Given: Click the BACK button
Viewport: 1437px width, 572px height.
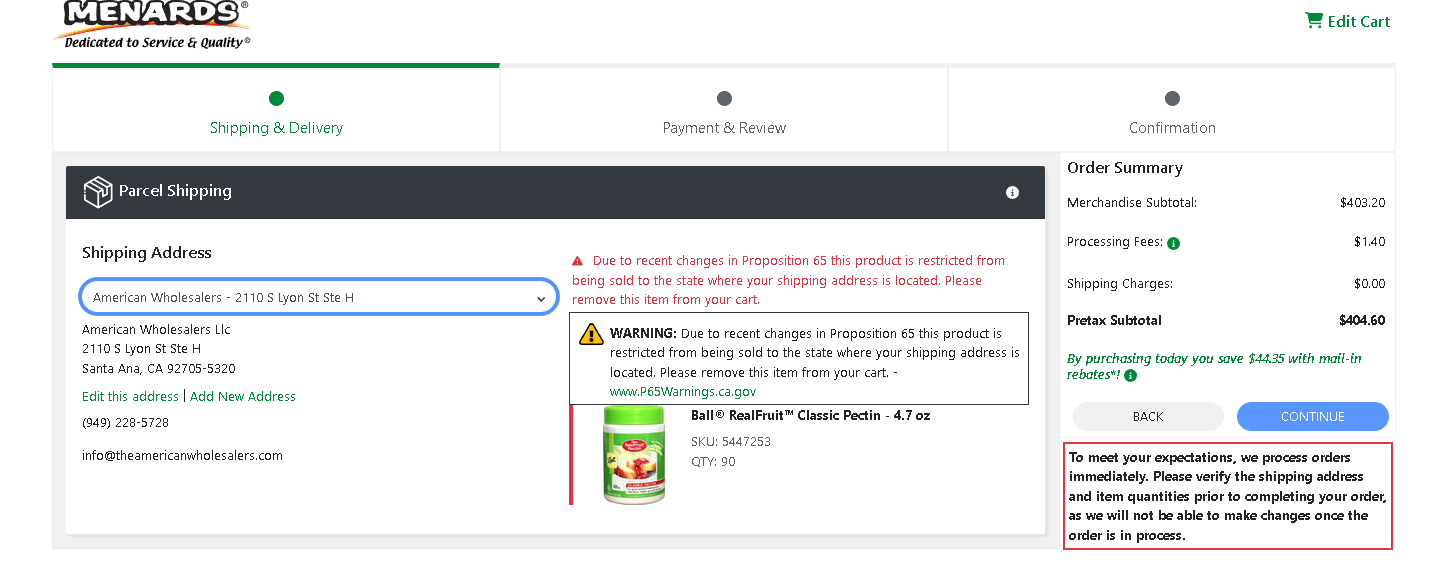Looking at the screenshot, I should pos(1148,416).
